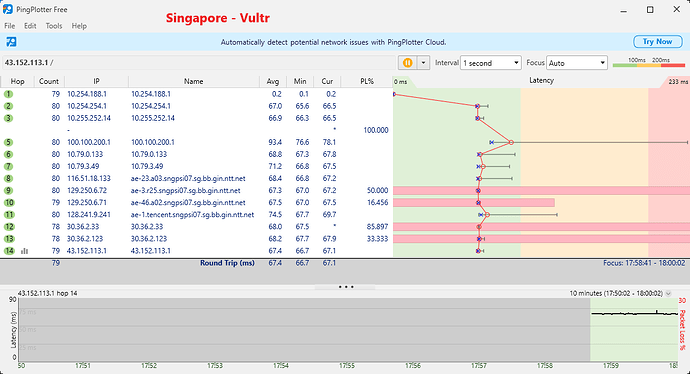Screen dimensions: 690x374
Task: Click the IP column header
Action: 96,81
